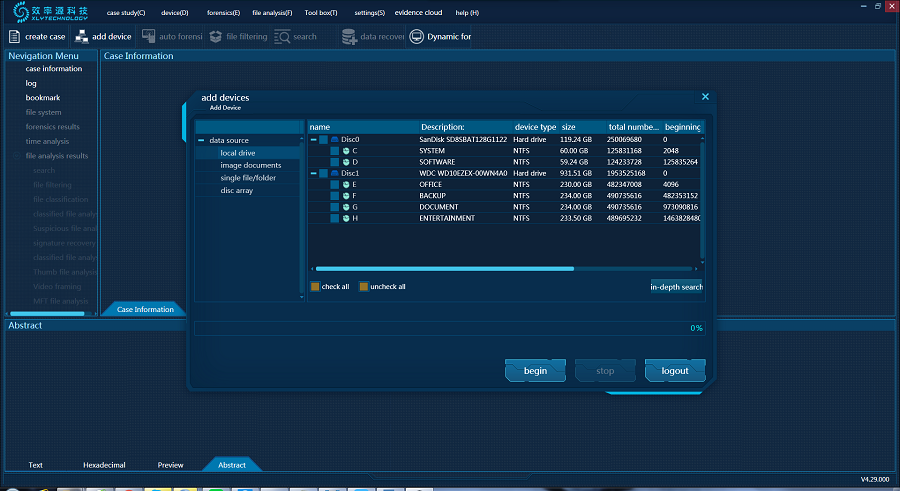Click the in-depth search button
900x491 pixels.
[677, 287]
